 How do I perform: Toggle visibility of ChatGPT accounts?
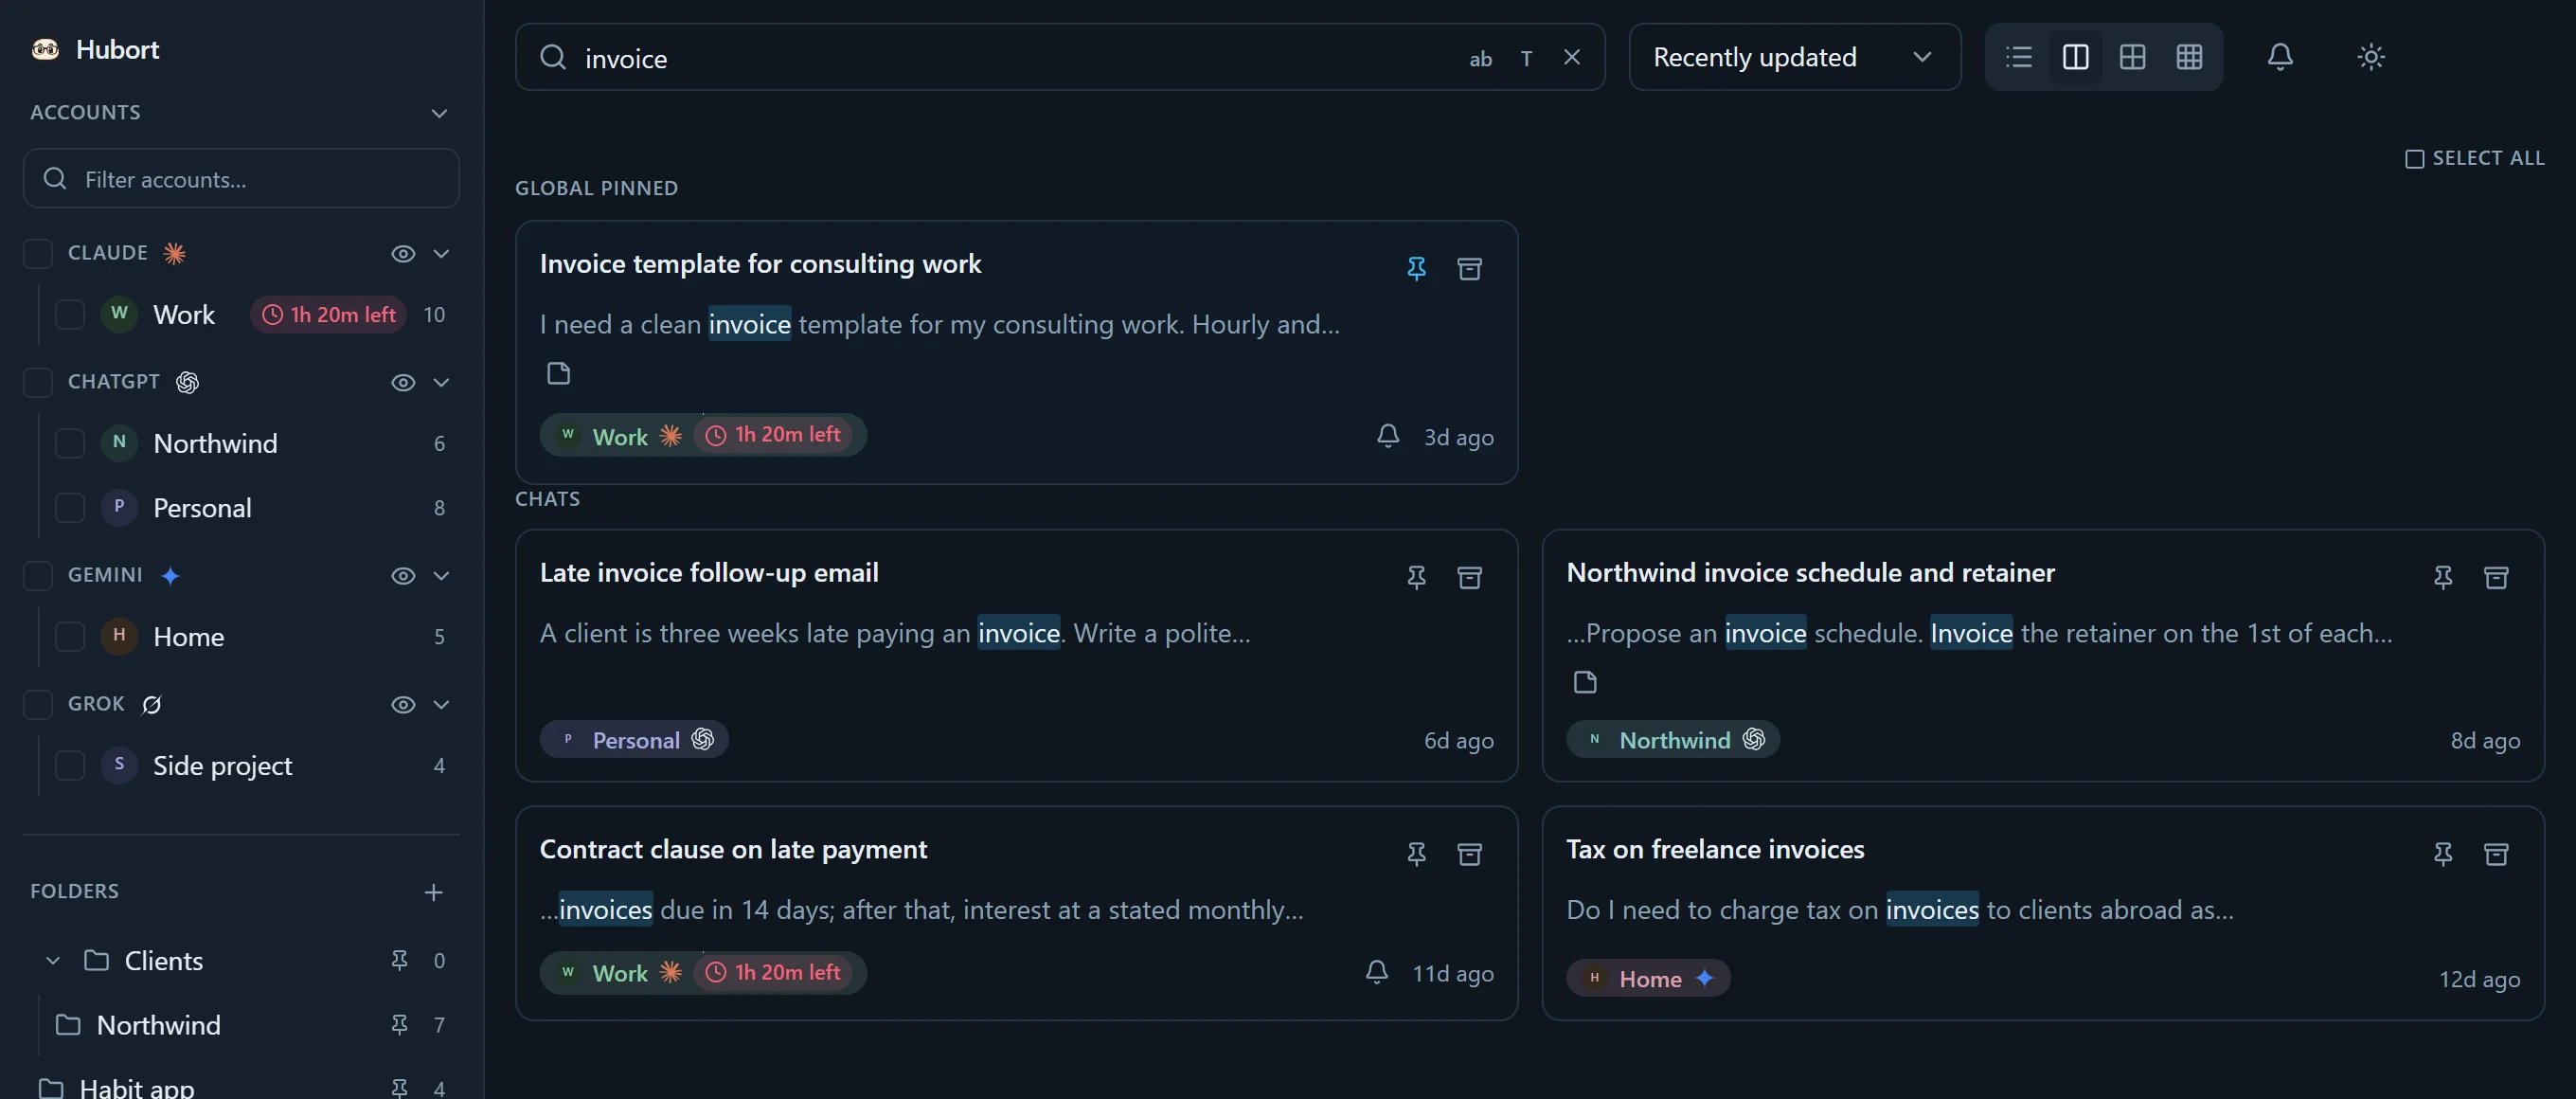click(x=403, y=382)
